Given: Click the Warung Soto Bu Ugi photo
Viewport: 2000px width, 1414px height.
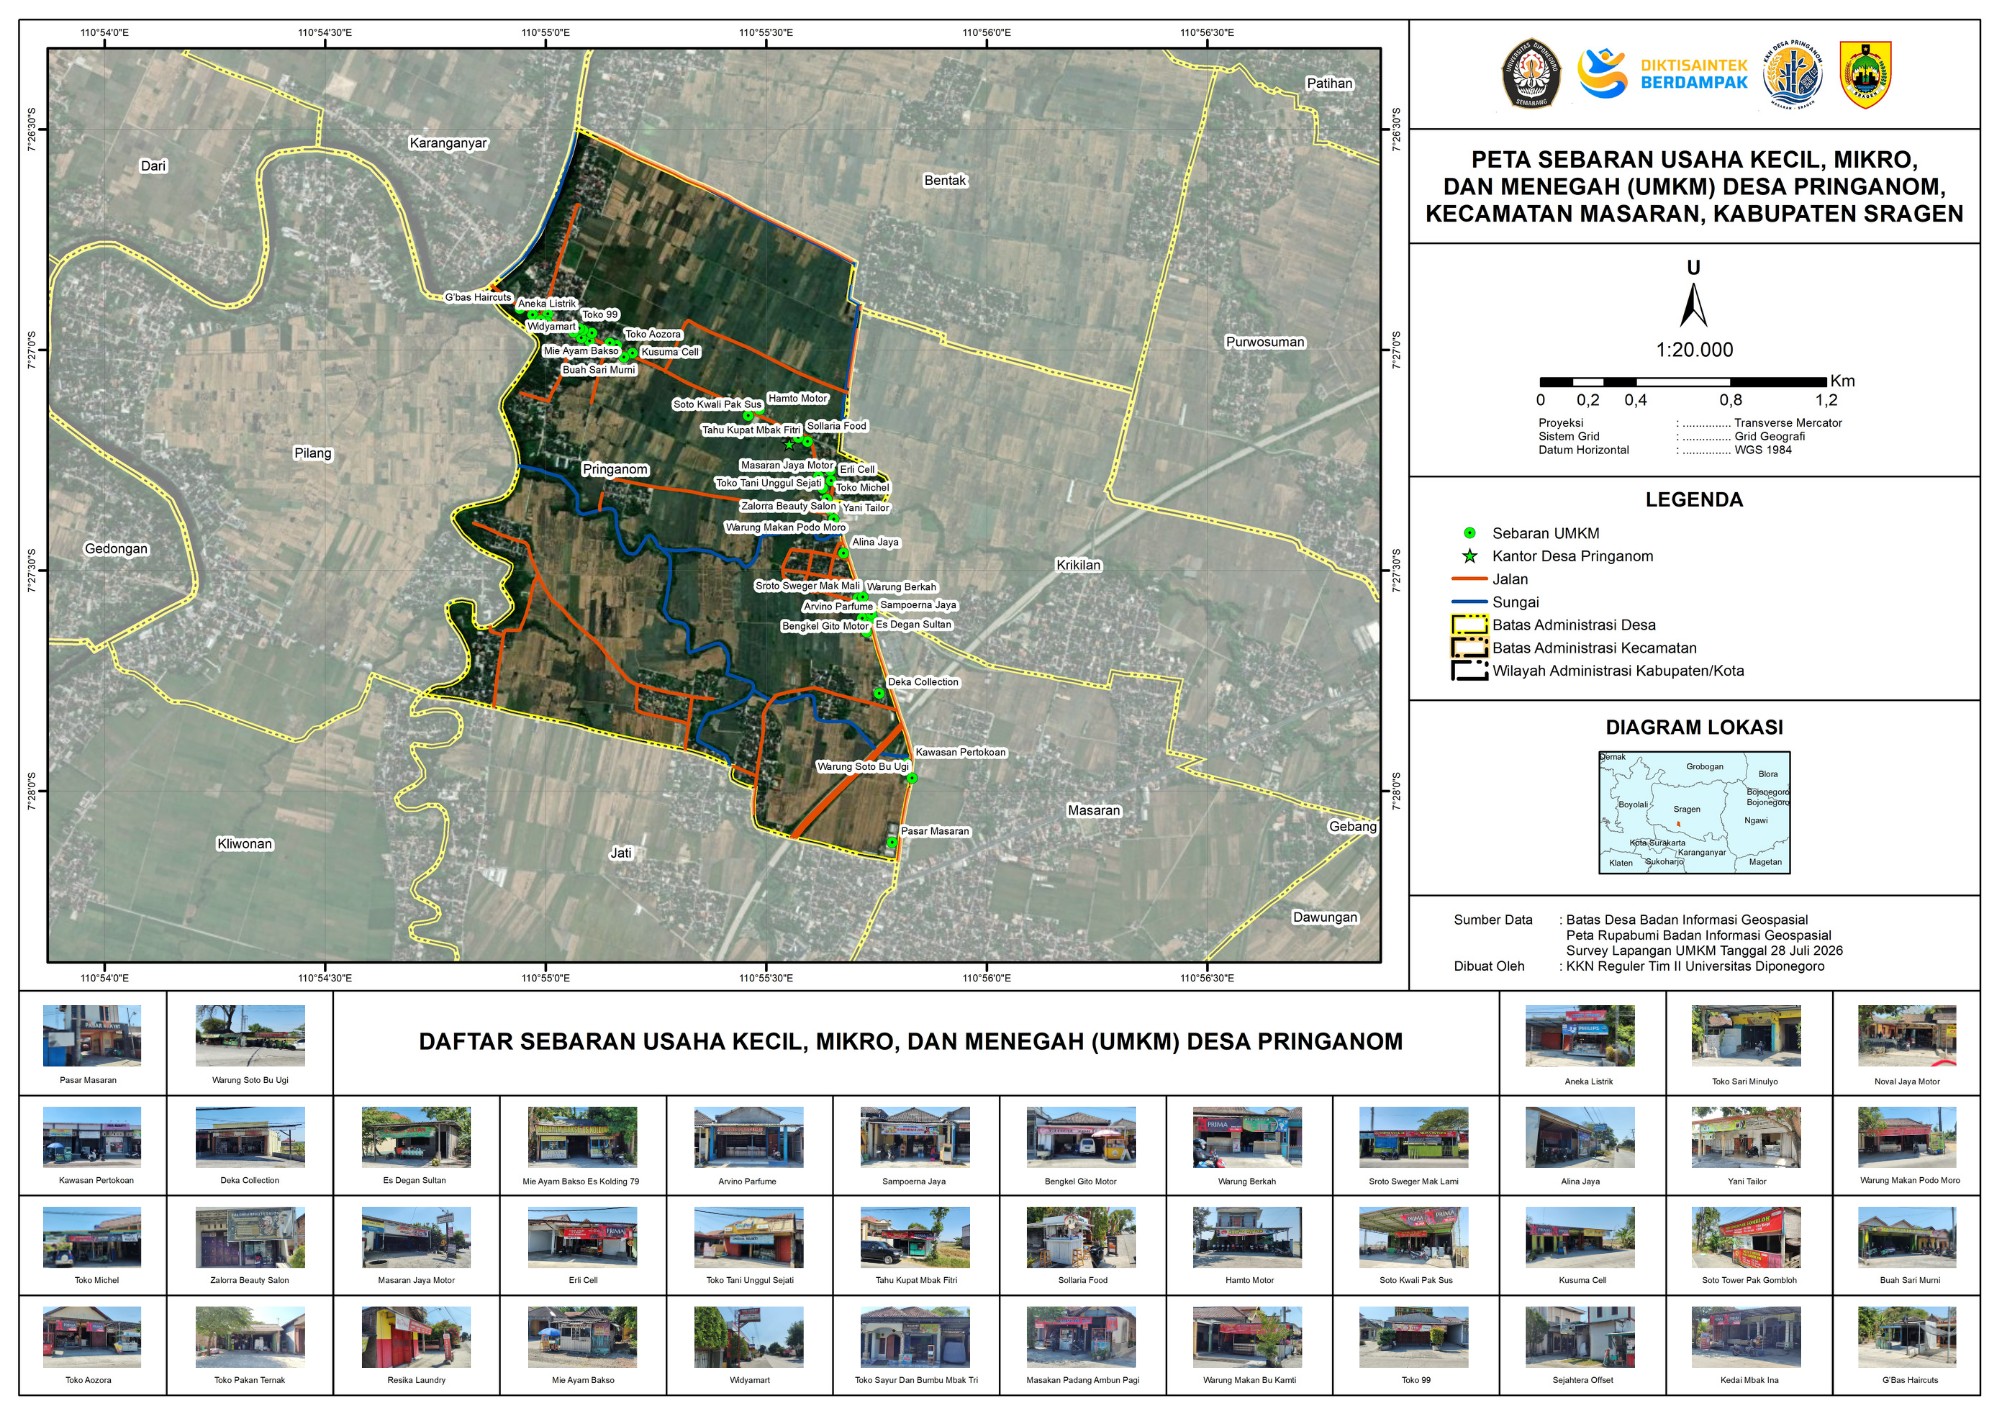Looking at the screenshot, I should 250,1036.
